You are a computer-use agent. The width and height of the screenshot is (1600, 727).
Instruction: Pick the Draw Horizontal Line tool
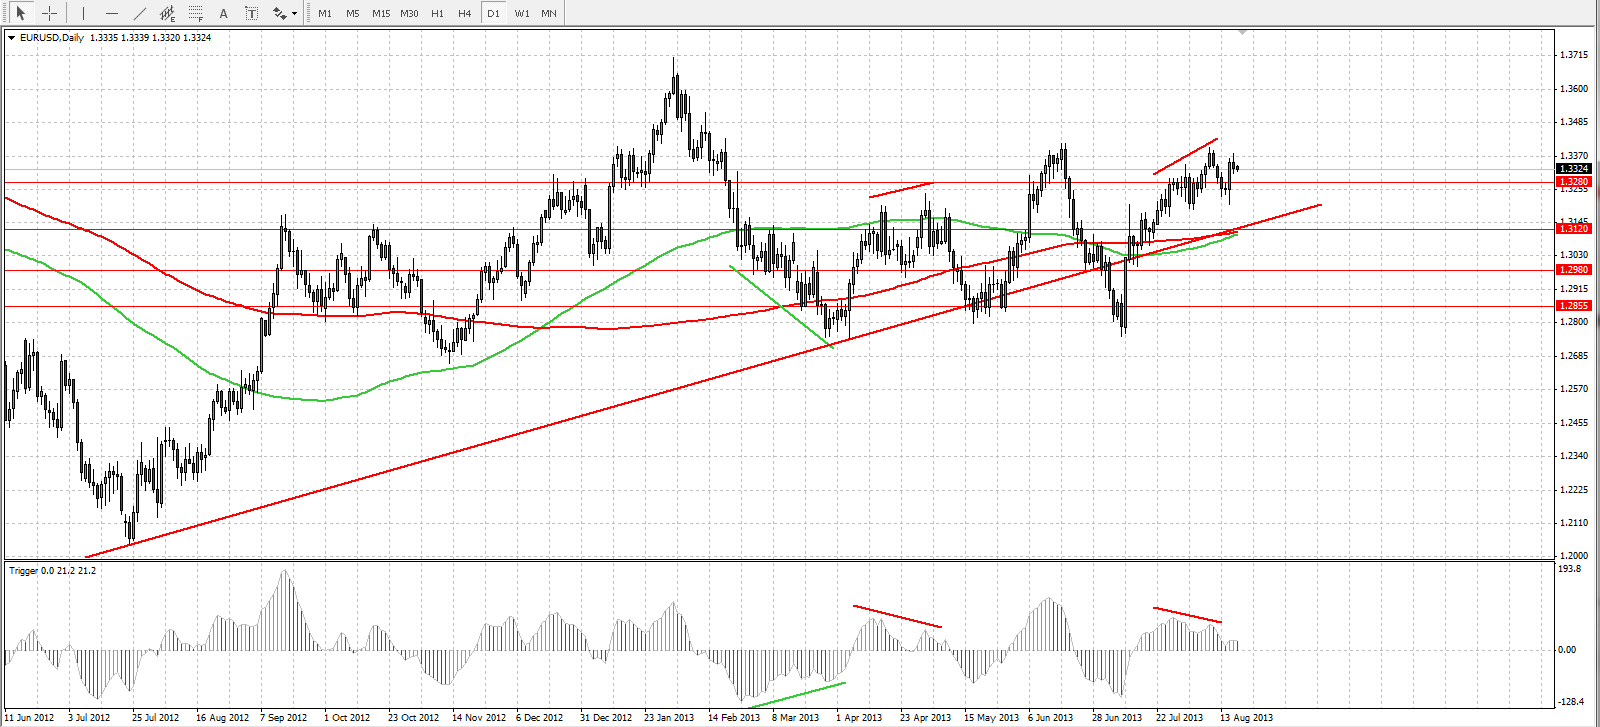111,13
